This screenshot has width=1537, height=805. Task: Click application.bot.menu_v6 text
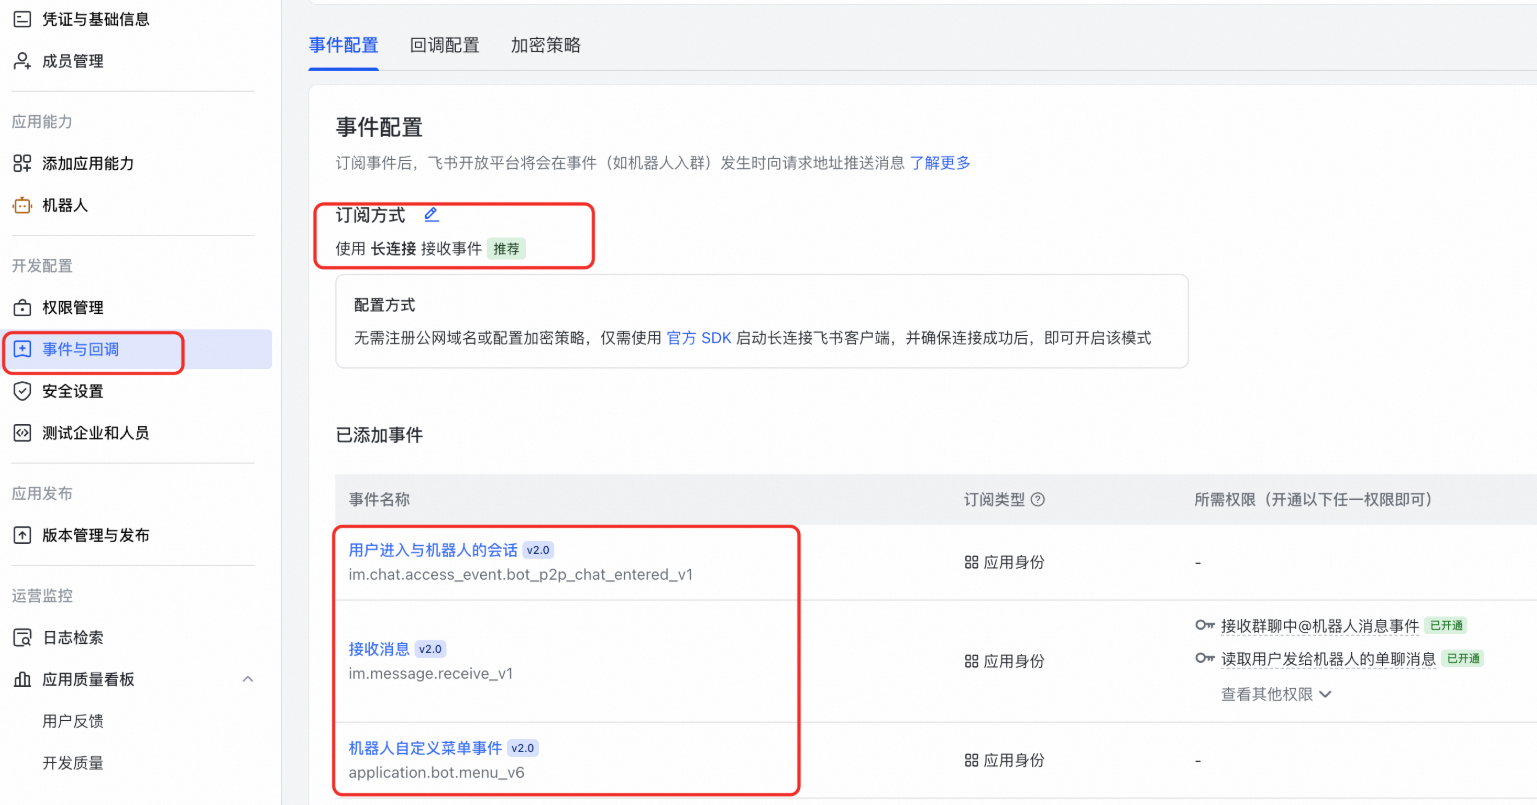[x=436, y=773]
